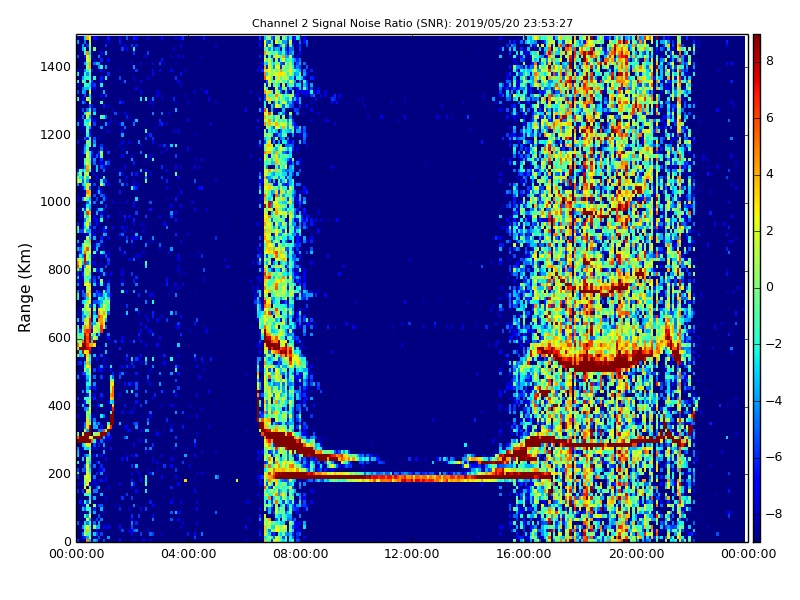Screen dimensions: 800x600
Task: Click the colorbar tick label −6
Action: (773, 457)
